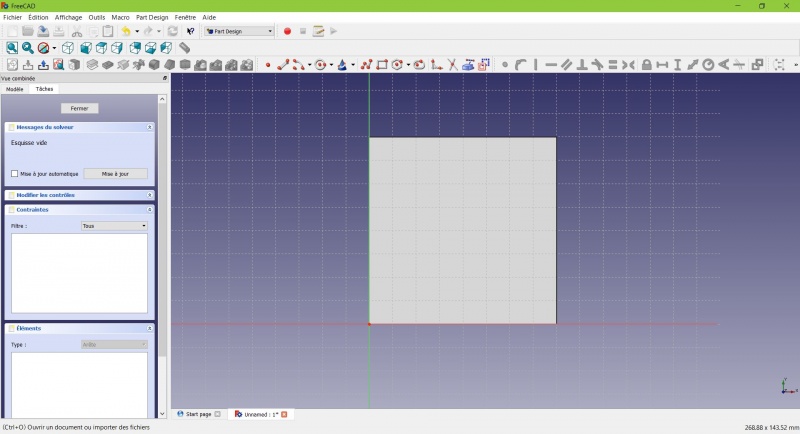
Task: Start macro recording with red circle
Action: coord(287,31)
